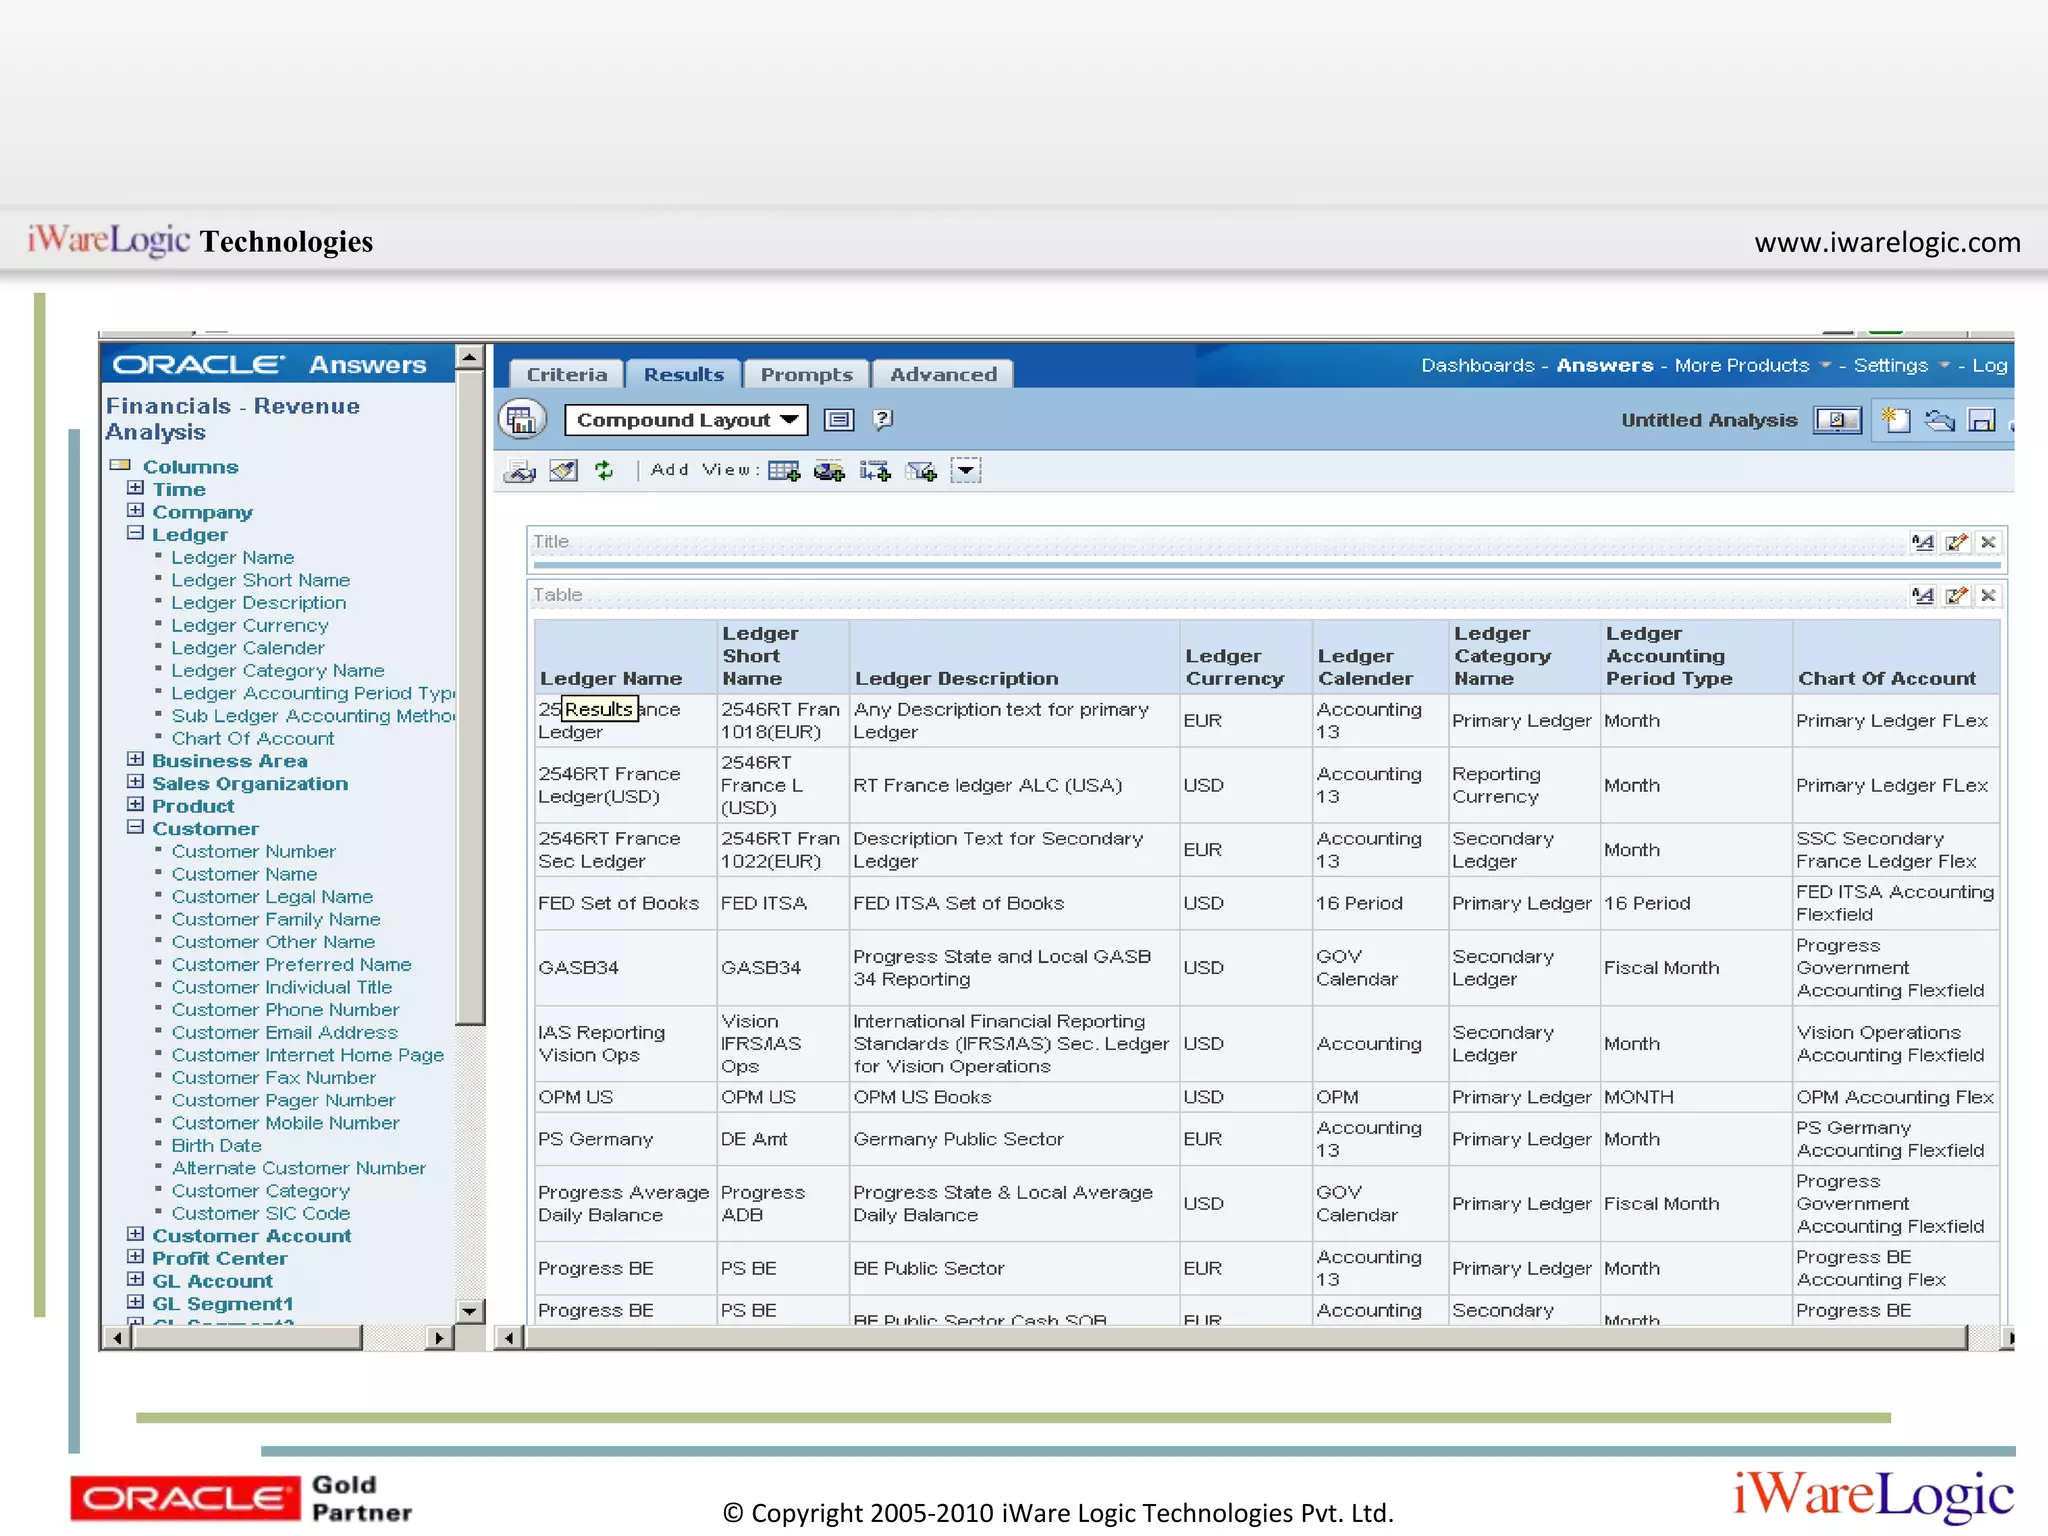Click scroll up arrow of left panel

pos(469,357)
